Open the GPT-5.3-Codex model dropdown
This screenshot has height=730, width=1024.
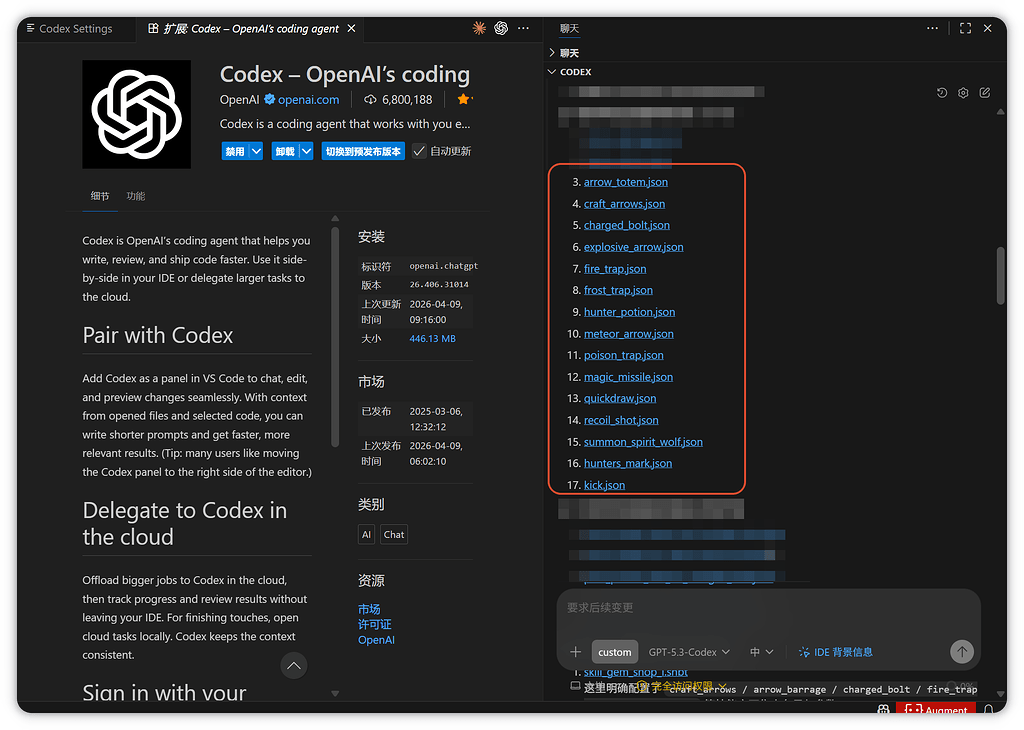(689, 652)
